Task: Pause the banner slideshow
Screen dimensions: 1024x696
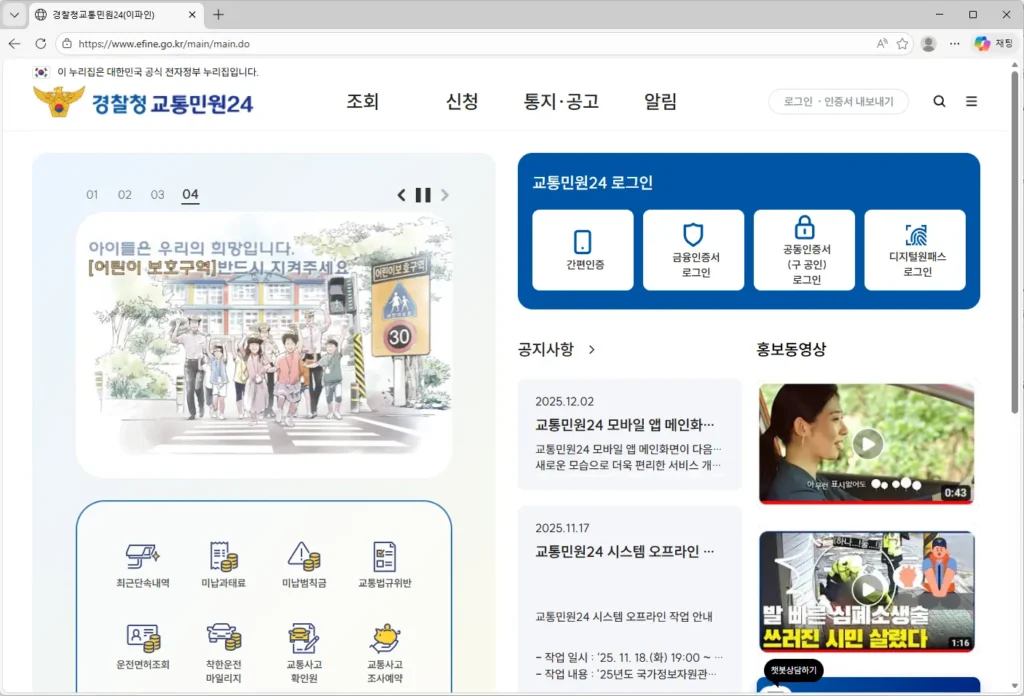Action: pyautogui.click(x=422, y=194)
